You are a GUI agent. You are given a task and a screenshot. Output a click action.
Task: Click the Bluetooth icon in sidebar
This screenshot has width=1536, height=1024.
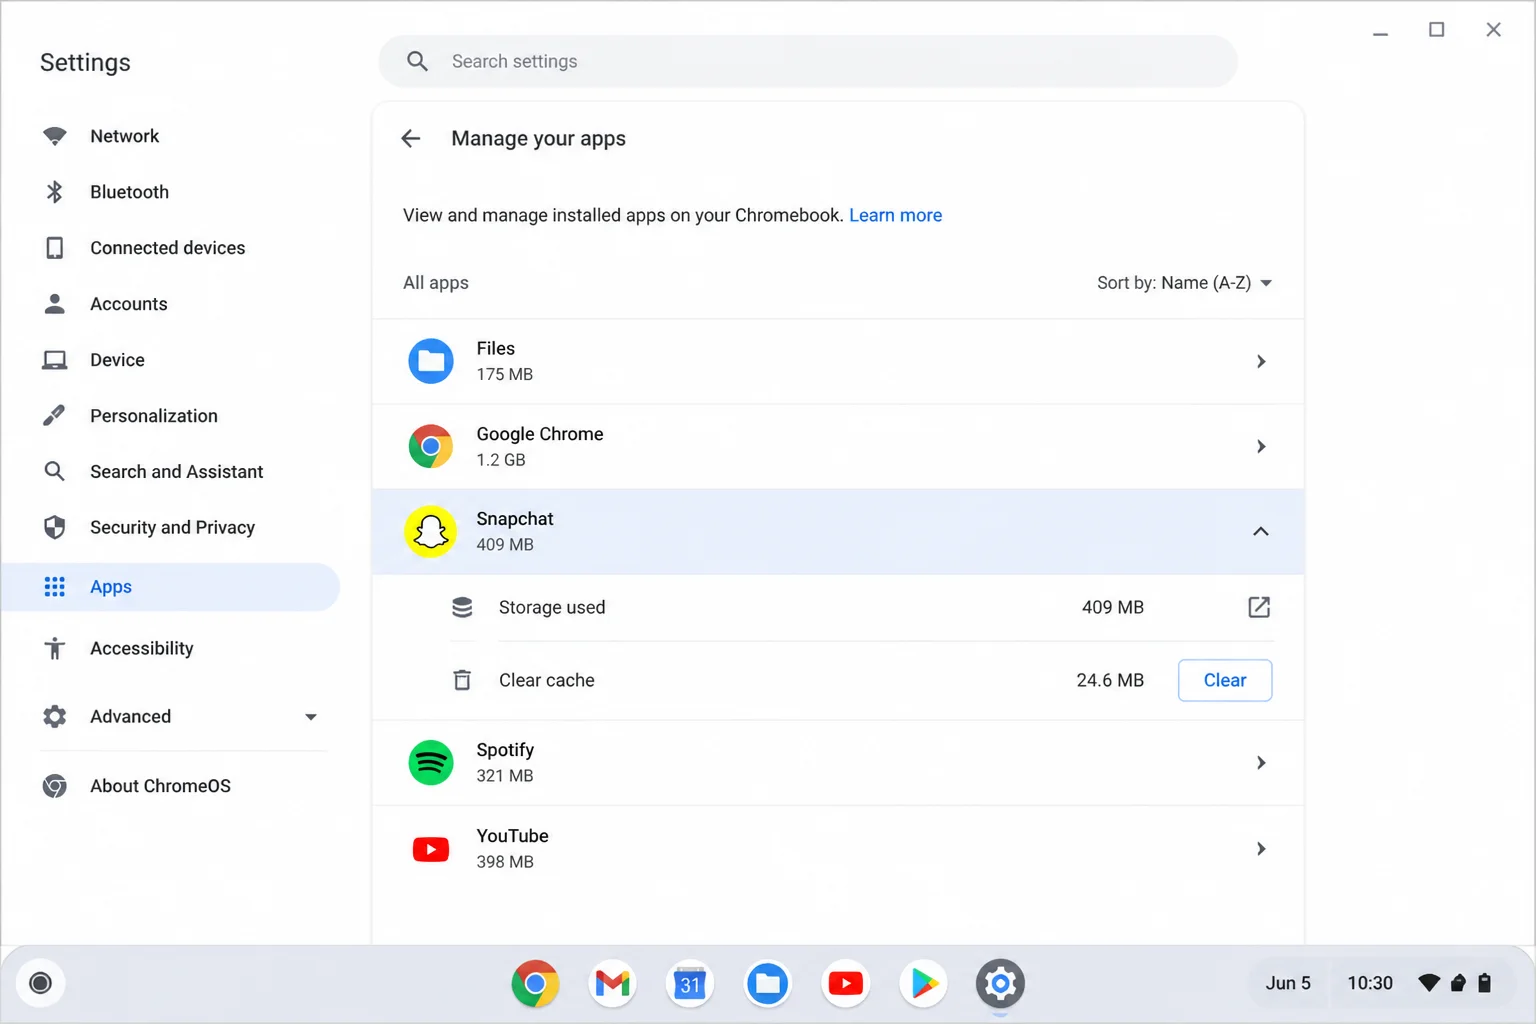(x=55, y=192)
